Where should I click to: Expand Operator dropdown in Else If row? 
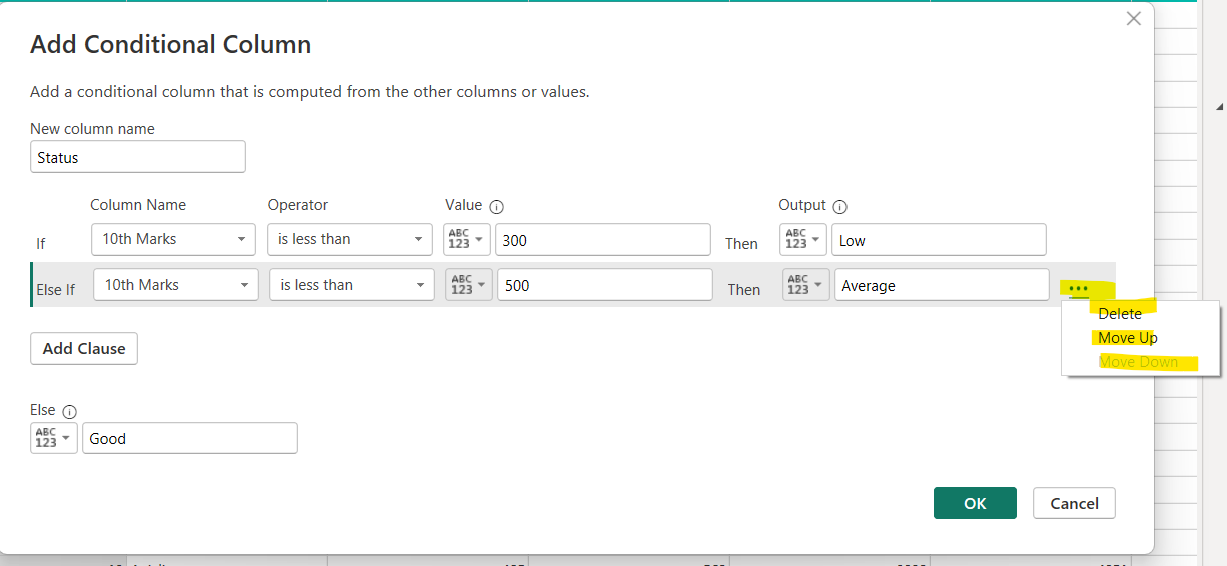(x=352, y=286)
